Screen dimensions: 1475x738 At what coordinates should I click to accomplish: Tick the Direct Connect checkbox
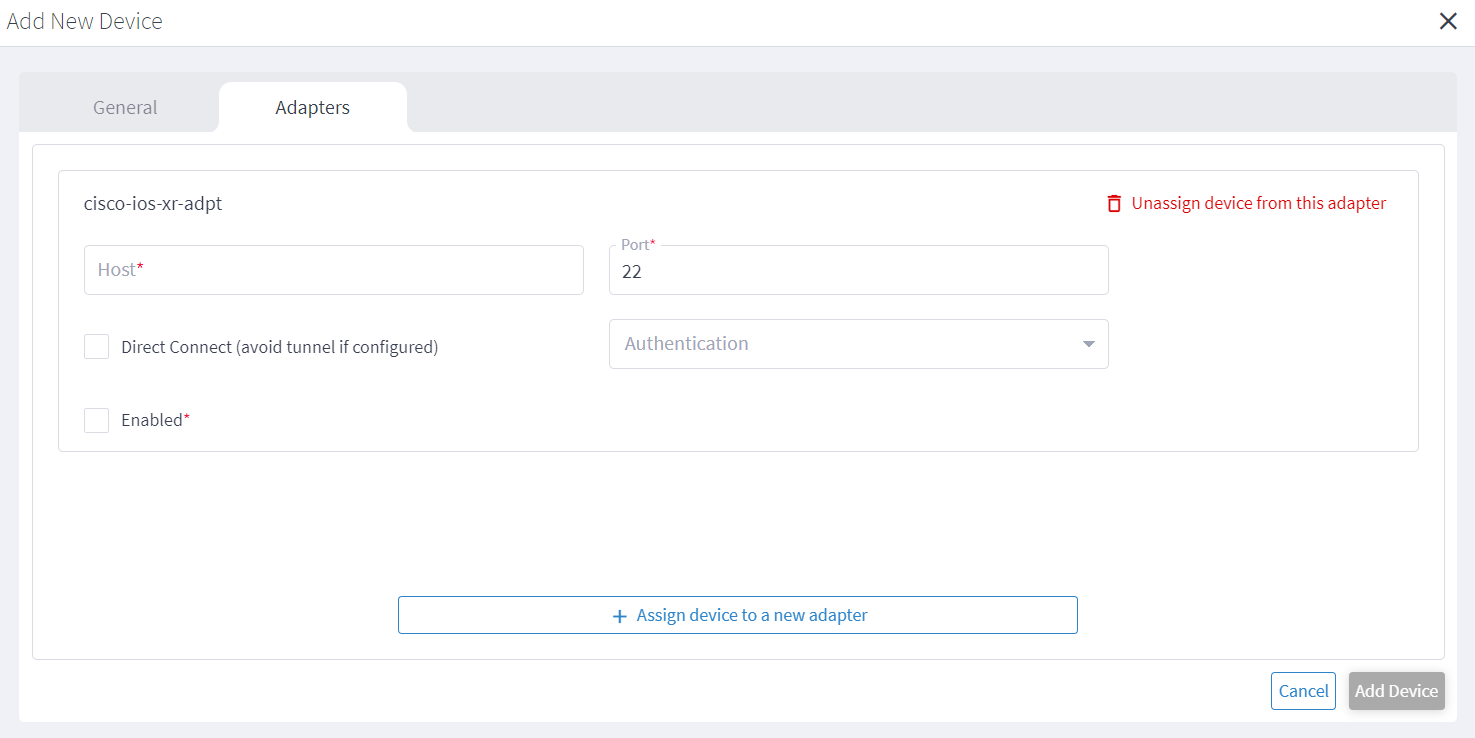click(97, 347)
